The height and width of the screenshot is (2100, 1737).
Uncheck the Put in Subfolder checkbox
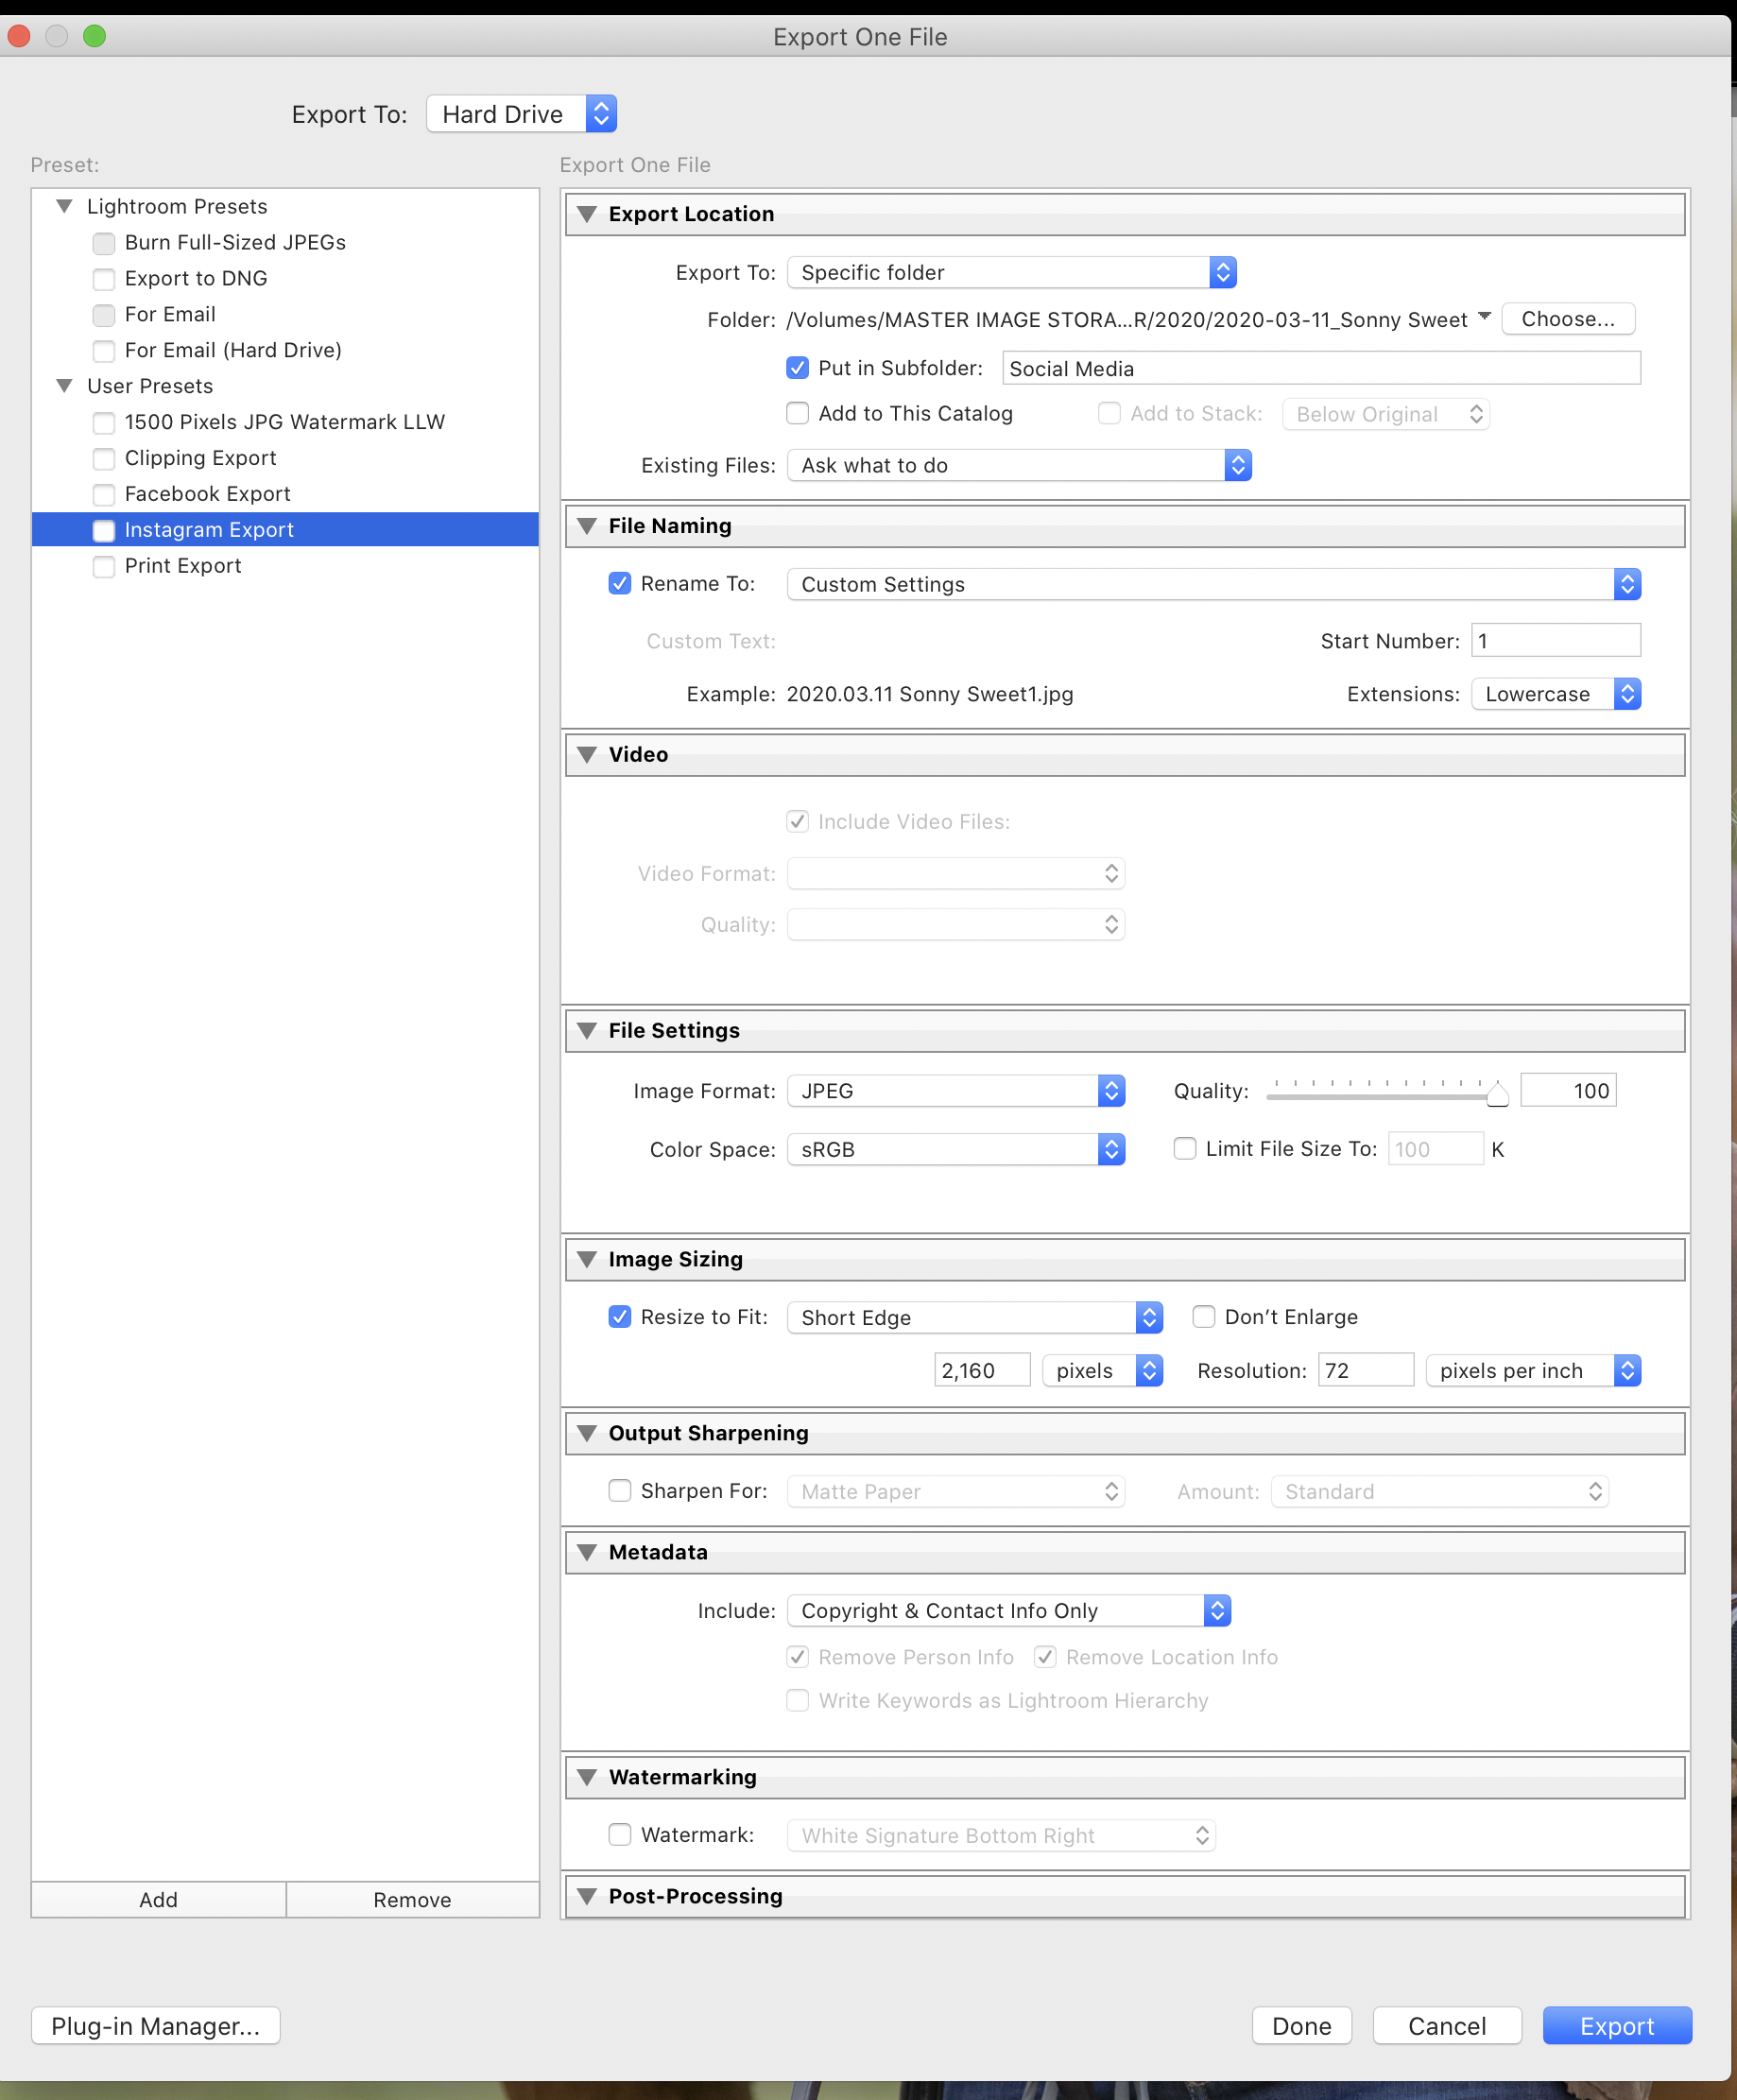coord(797,368)
